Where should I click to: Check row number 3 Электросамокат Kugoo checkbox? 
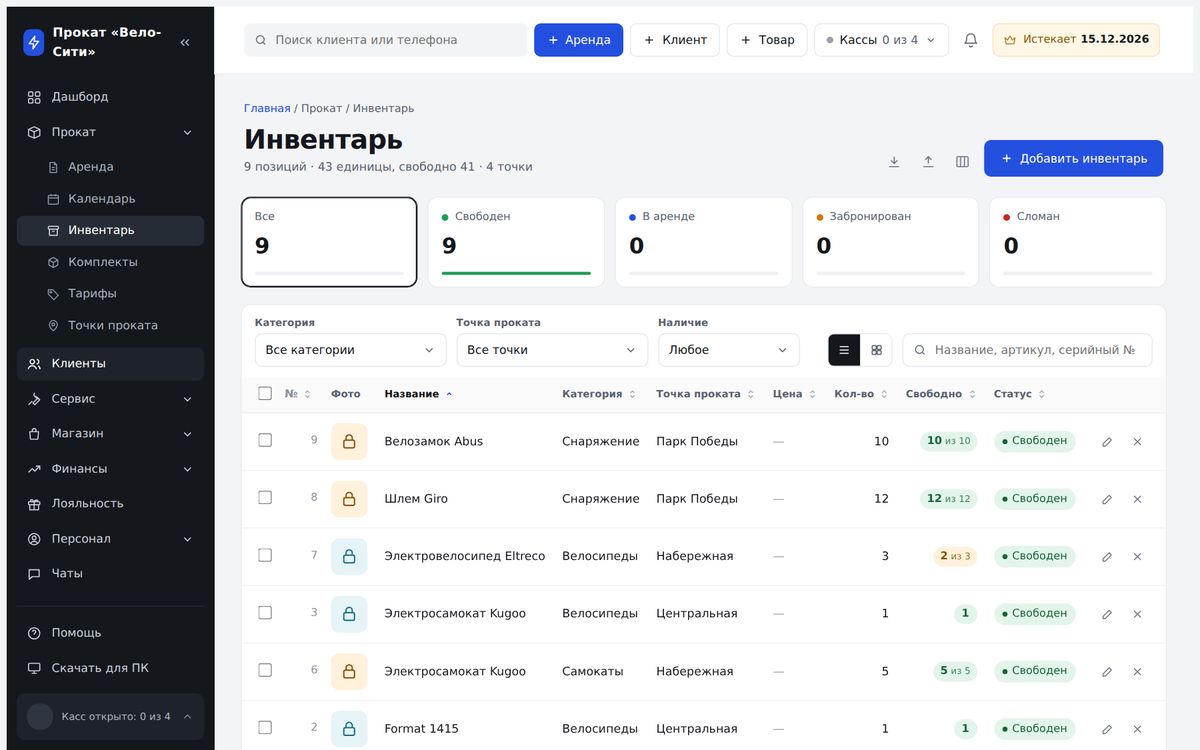[265, 612]
